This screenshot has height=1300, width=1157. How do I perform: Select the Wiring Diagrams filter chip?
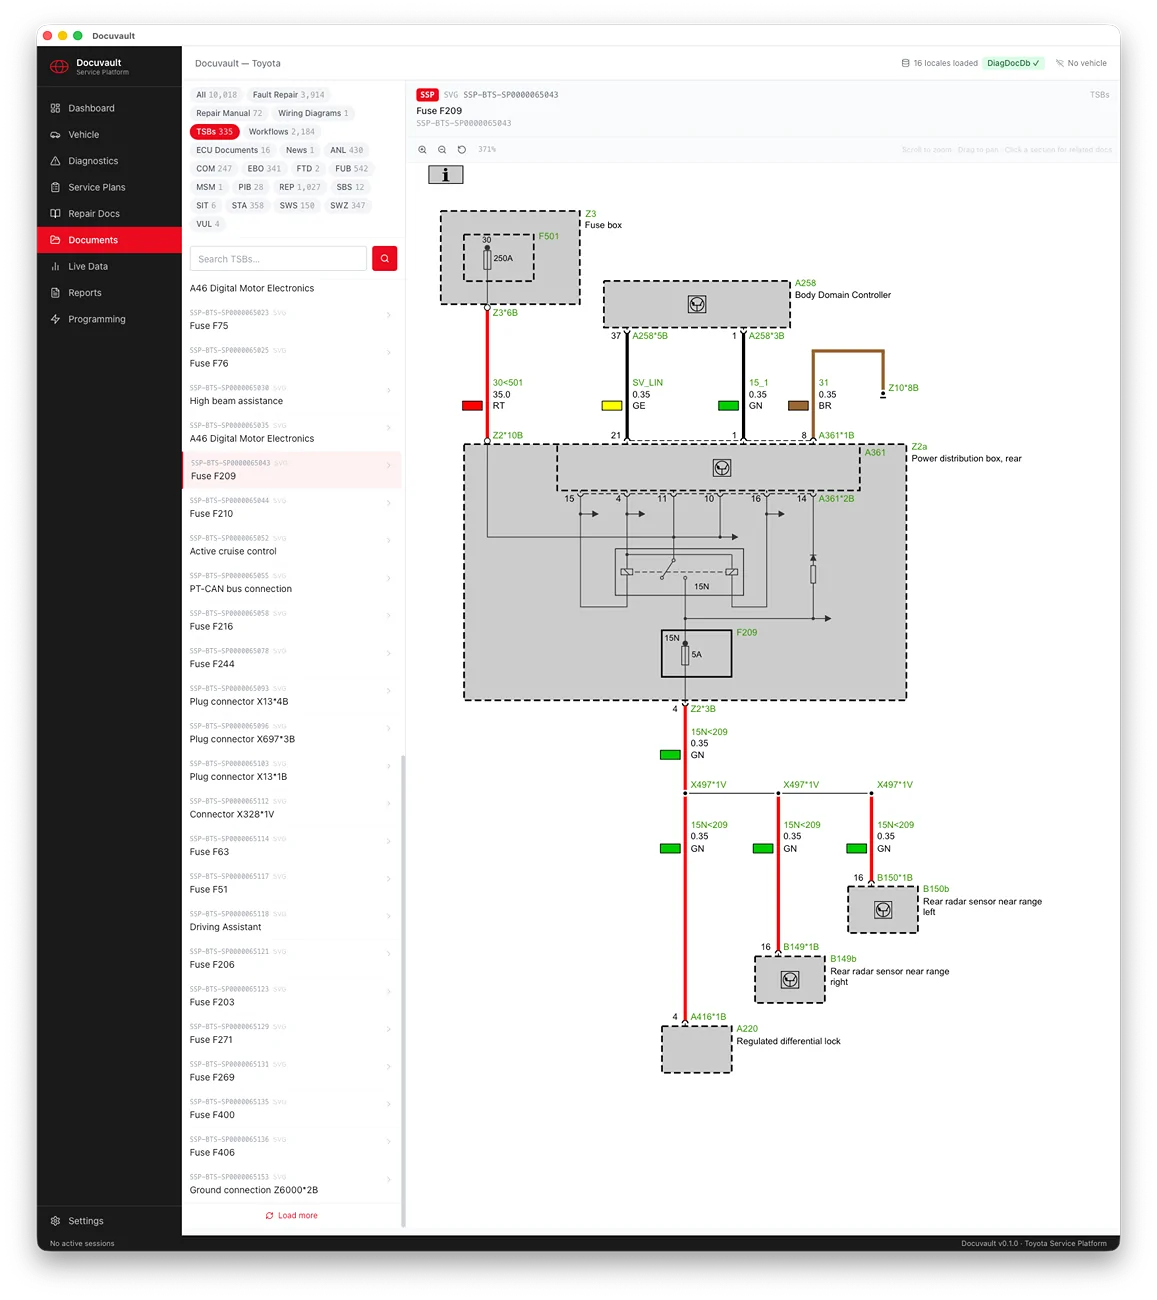click(x=313, y=113)
